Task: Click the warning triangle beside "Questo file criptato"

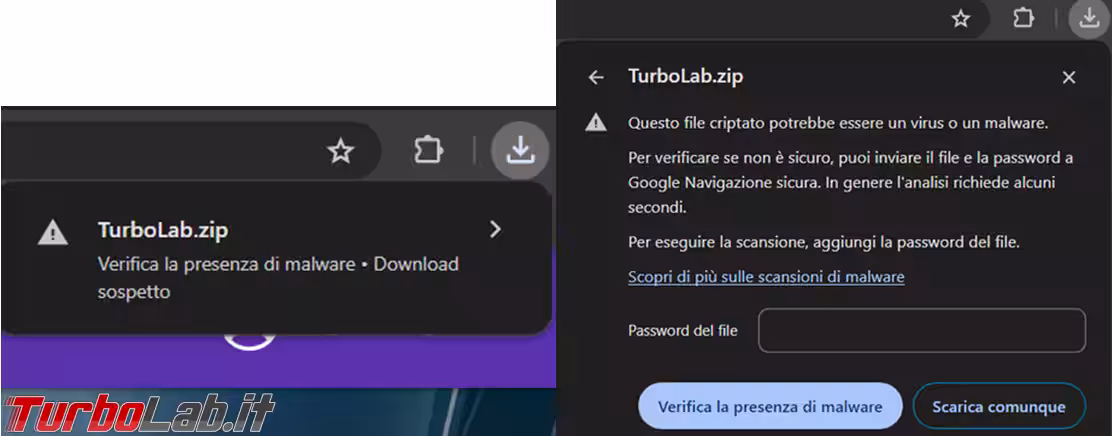Action: click(596, 123)
